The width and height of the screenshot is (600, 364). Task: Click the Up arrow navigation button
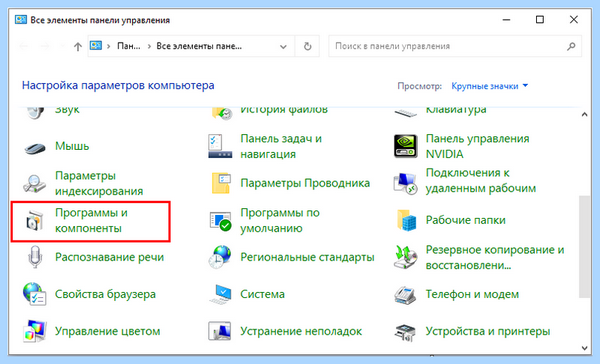(78, 47)
